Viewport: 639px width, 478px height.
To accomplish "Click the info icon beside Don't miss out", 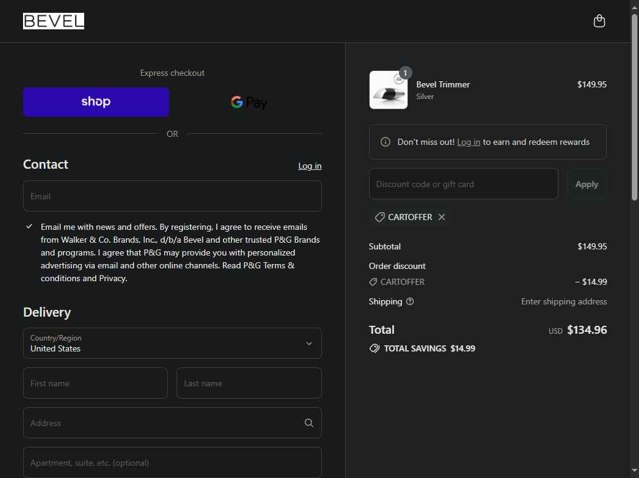I will click(x=385, y=142).
